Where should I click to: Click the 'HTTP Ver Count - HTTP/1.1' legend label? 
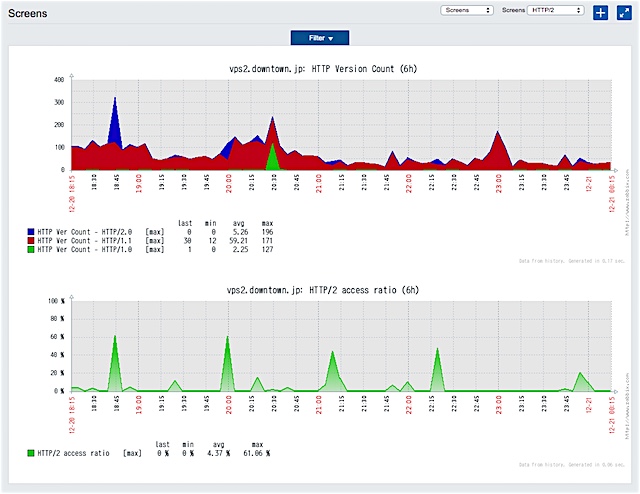pyautogui.click(x=85, y=240)
